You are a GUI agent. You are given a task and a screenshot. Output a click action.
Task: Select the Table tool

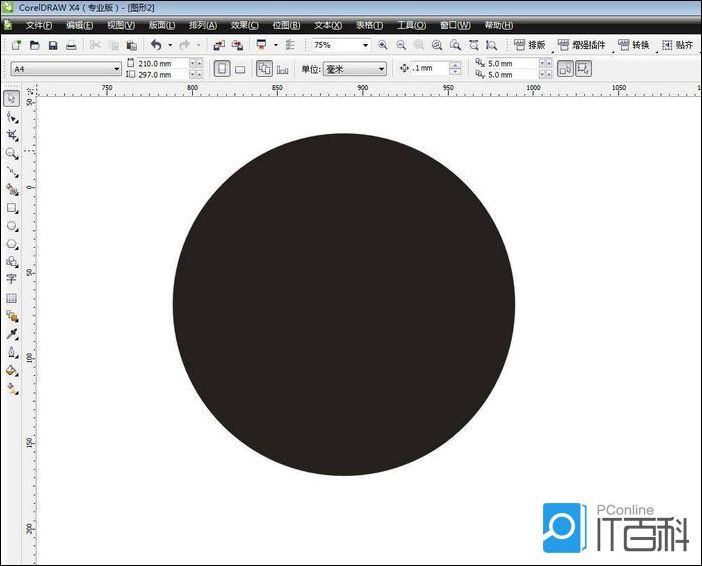(12, 298)
